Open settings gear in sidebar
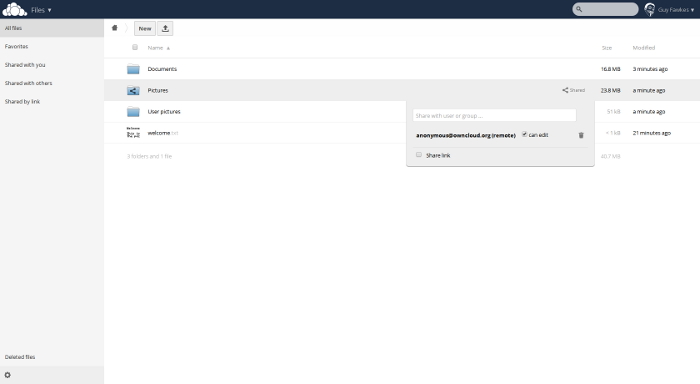 point(8,375)
